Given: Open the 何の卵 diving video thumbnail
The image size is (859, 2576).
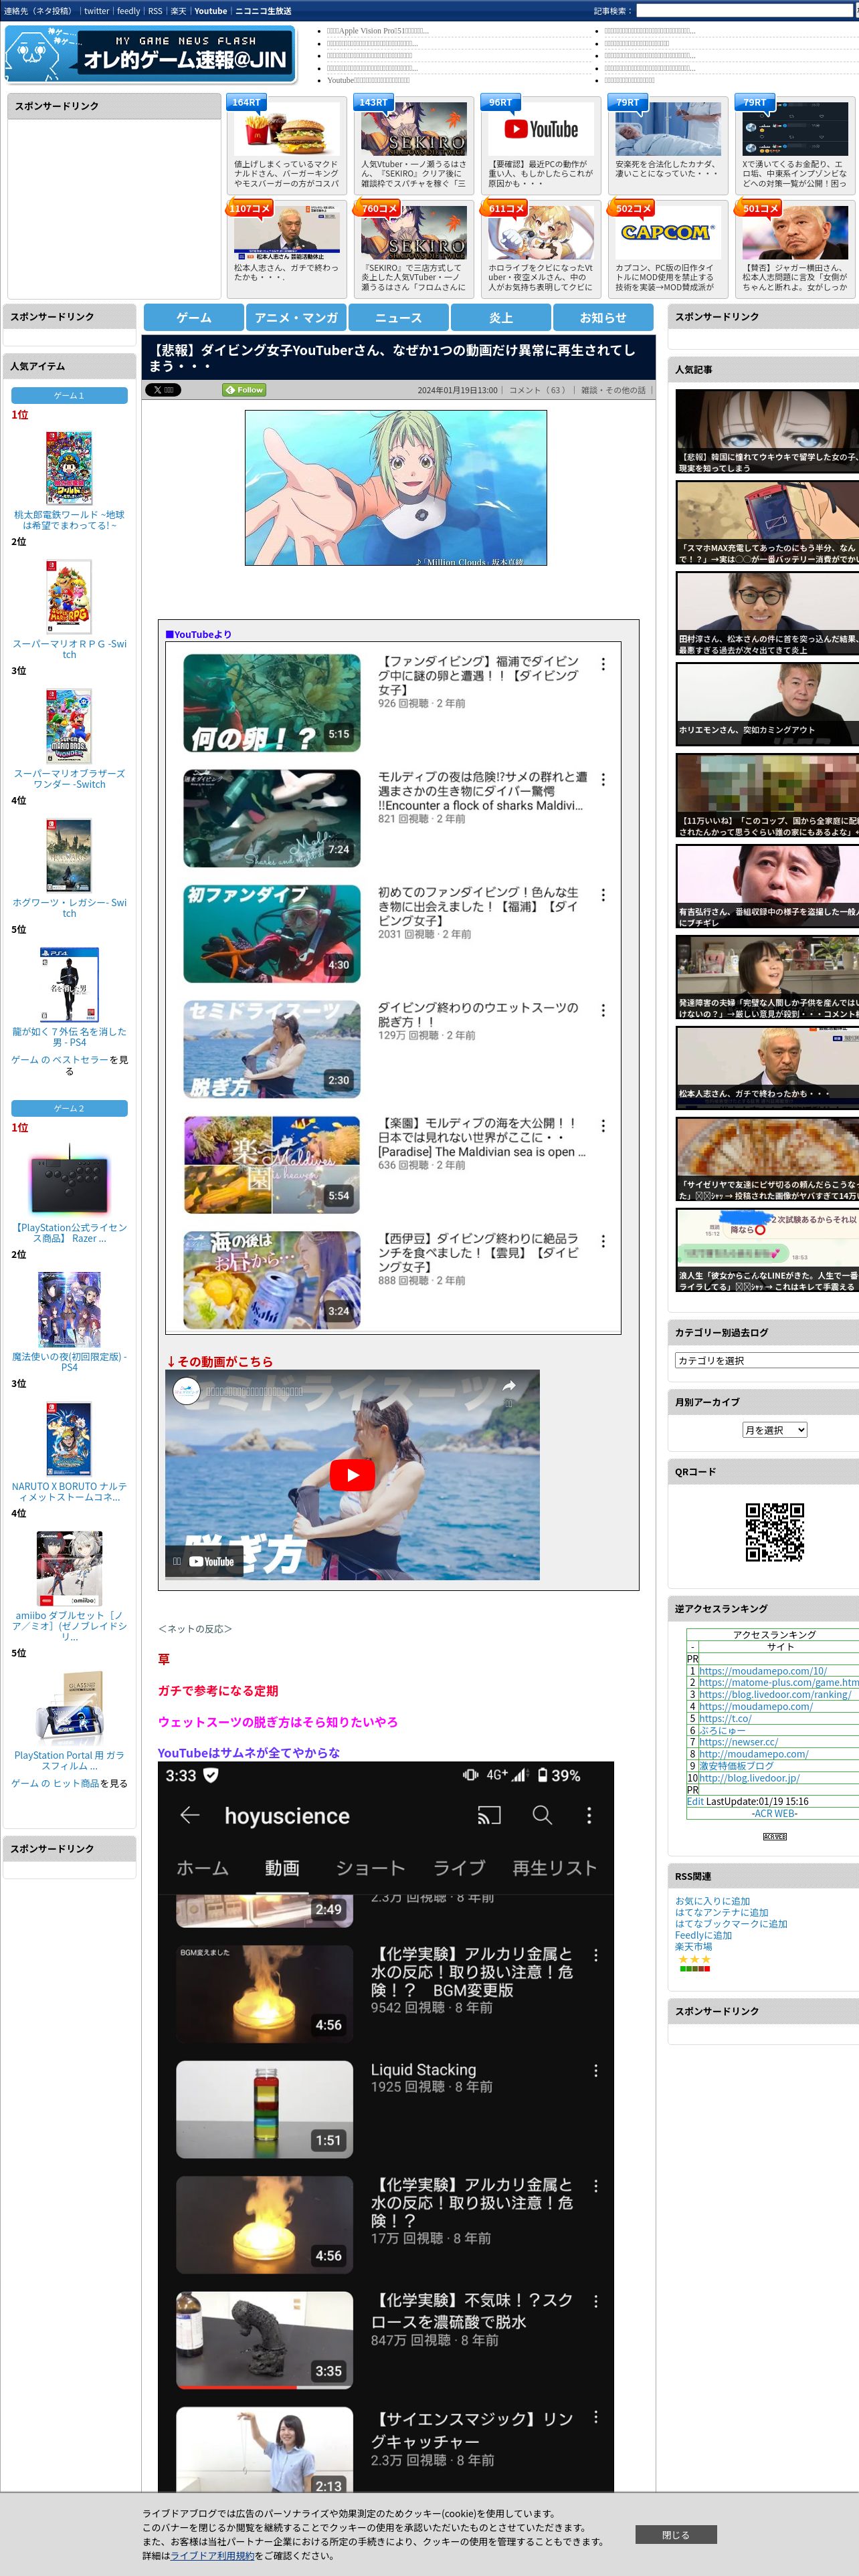Looking at the screenshot, I should click(x=272, y=703).
